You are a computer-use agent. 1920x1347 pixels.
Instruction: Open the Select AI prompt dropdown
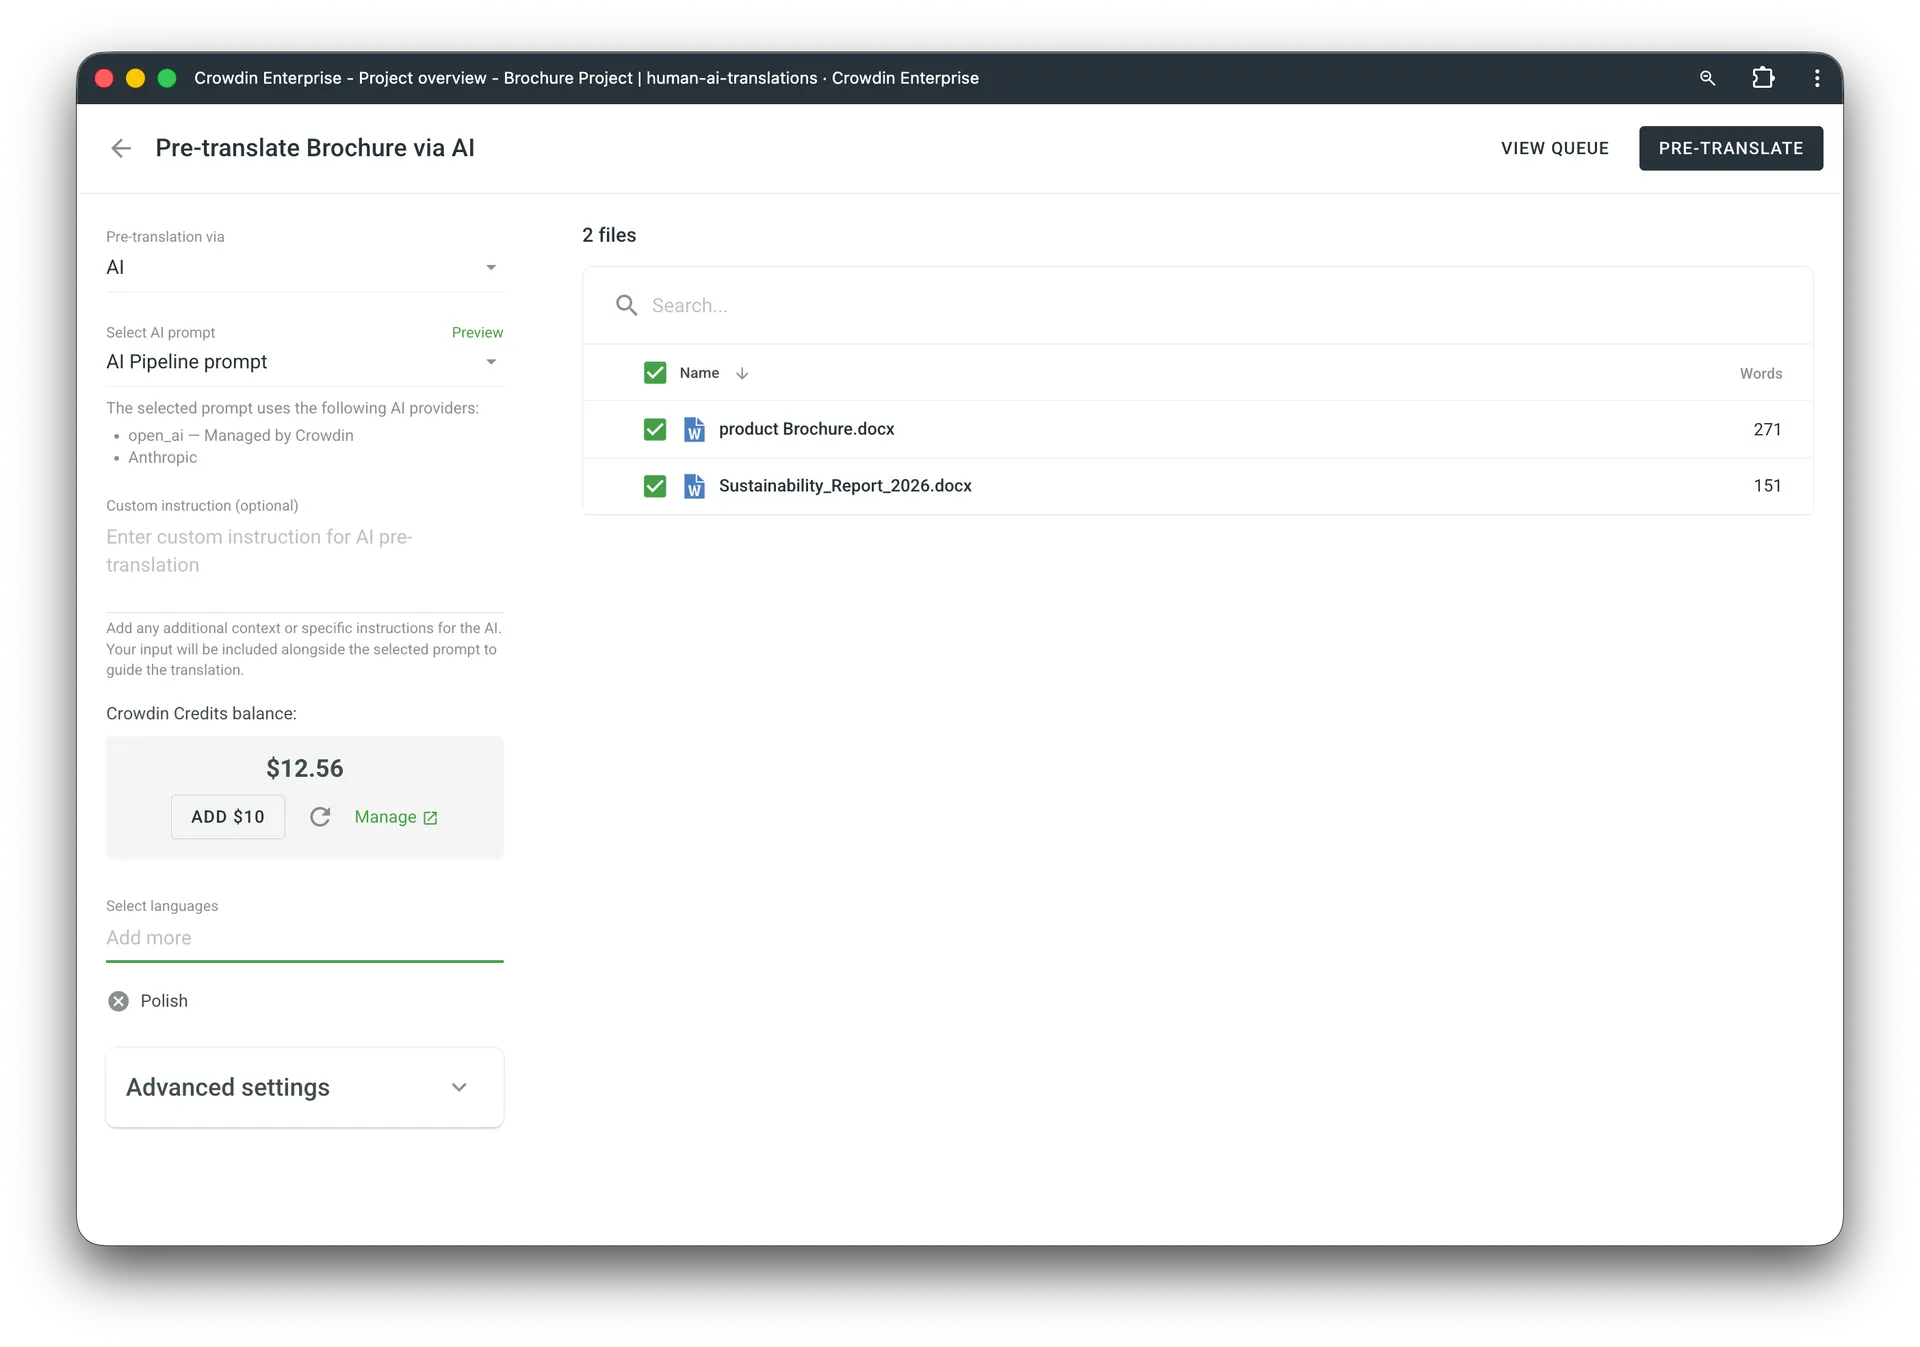coord(304,362)
